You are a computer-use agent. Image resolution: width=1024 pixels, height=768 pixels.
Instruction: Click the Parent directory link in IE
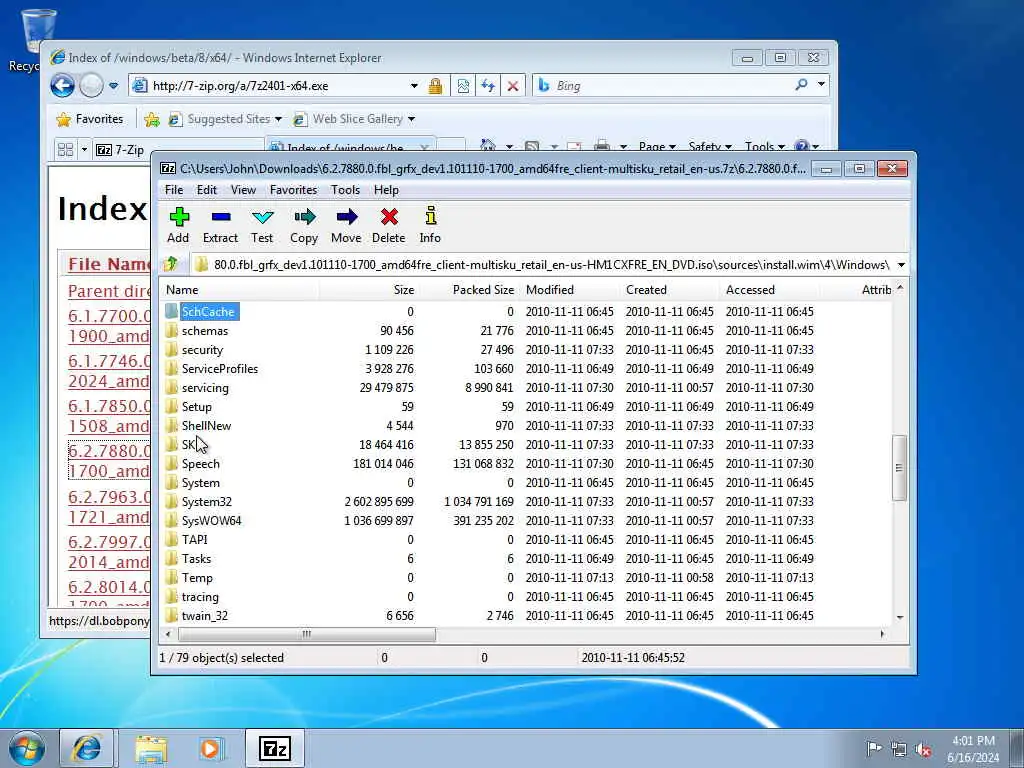pyautogui.click(x=108, y=291)
